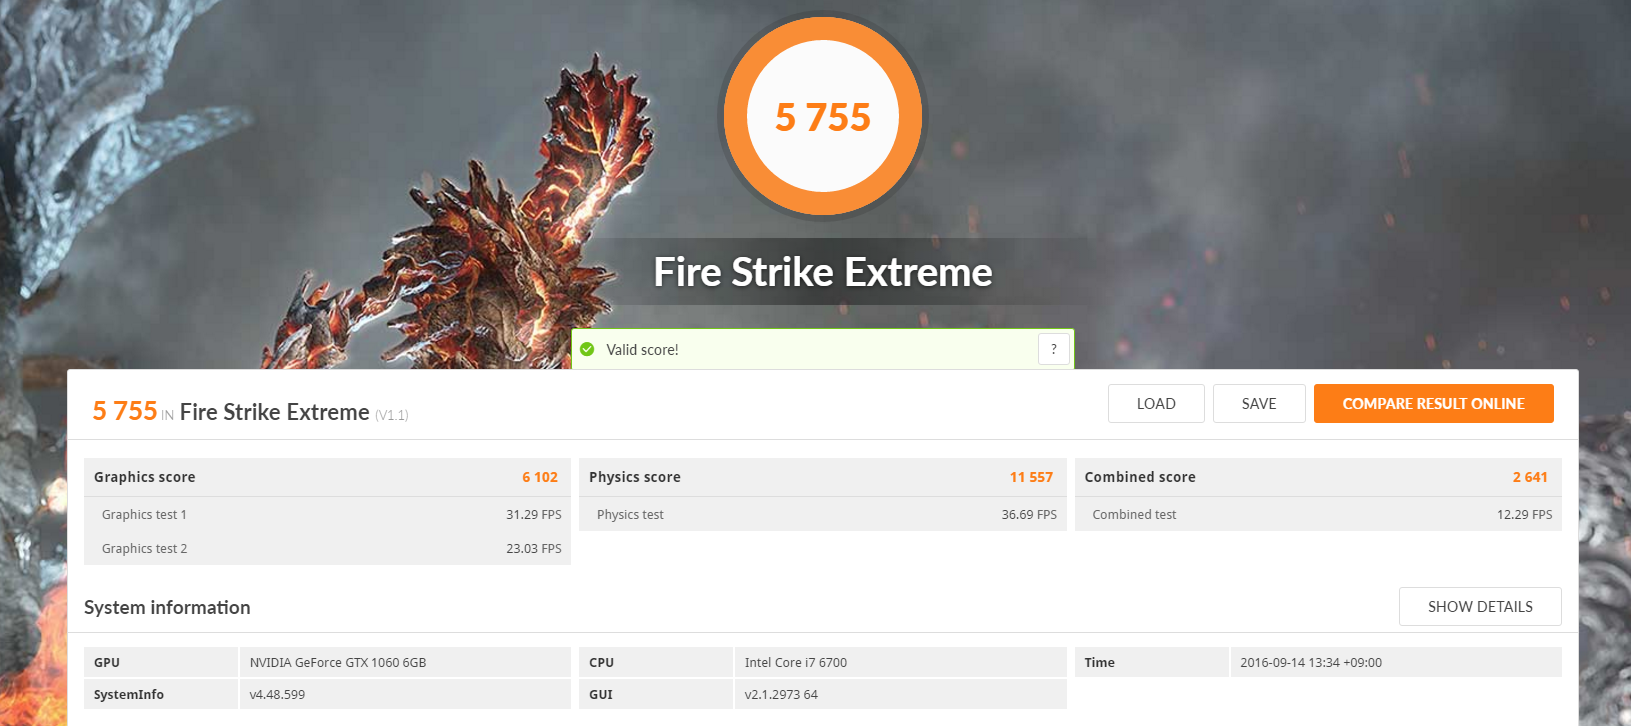The width and height of the screenshot is (1631, 726).
Task: Click the Fire Strike Extreme title banner
Action: [x=823, y=272]
